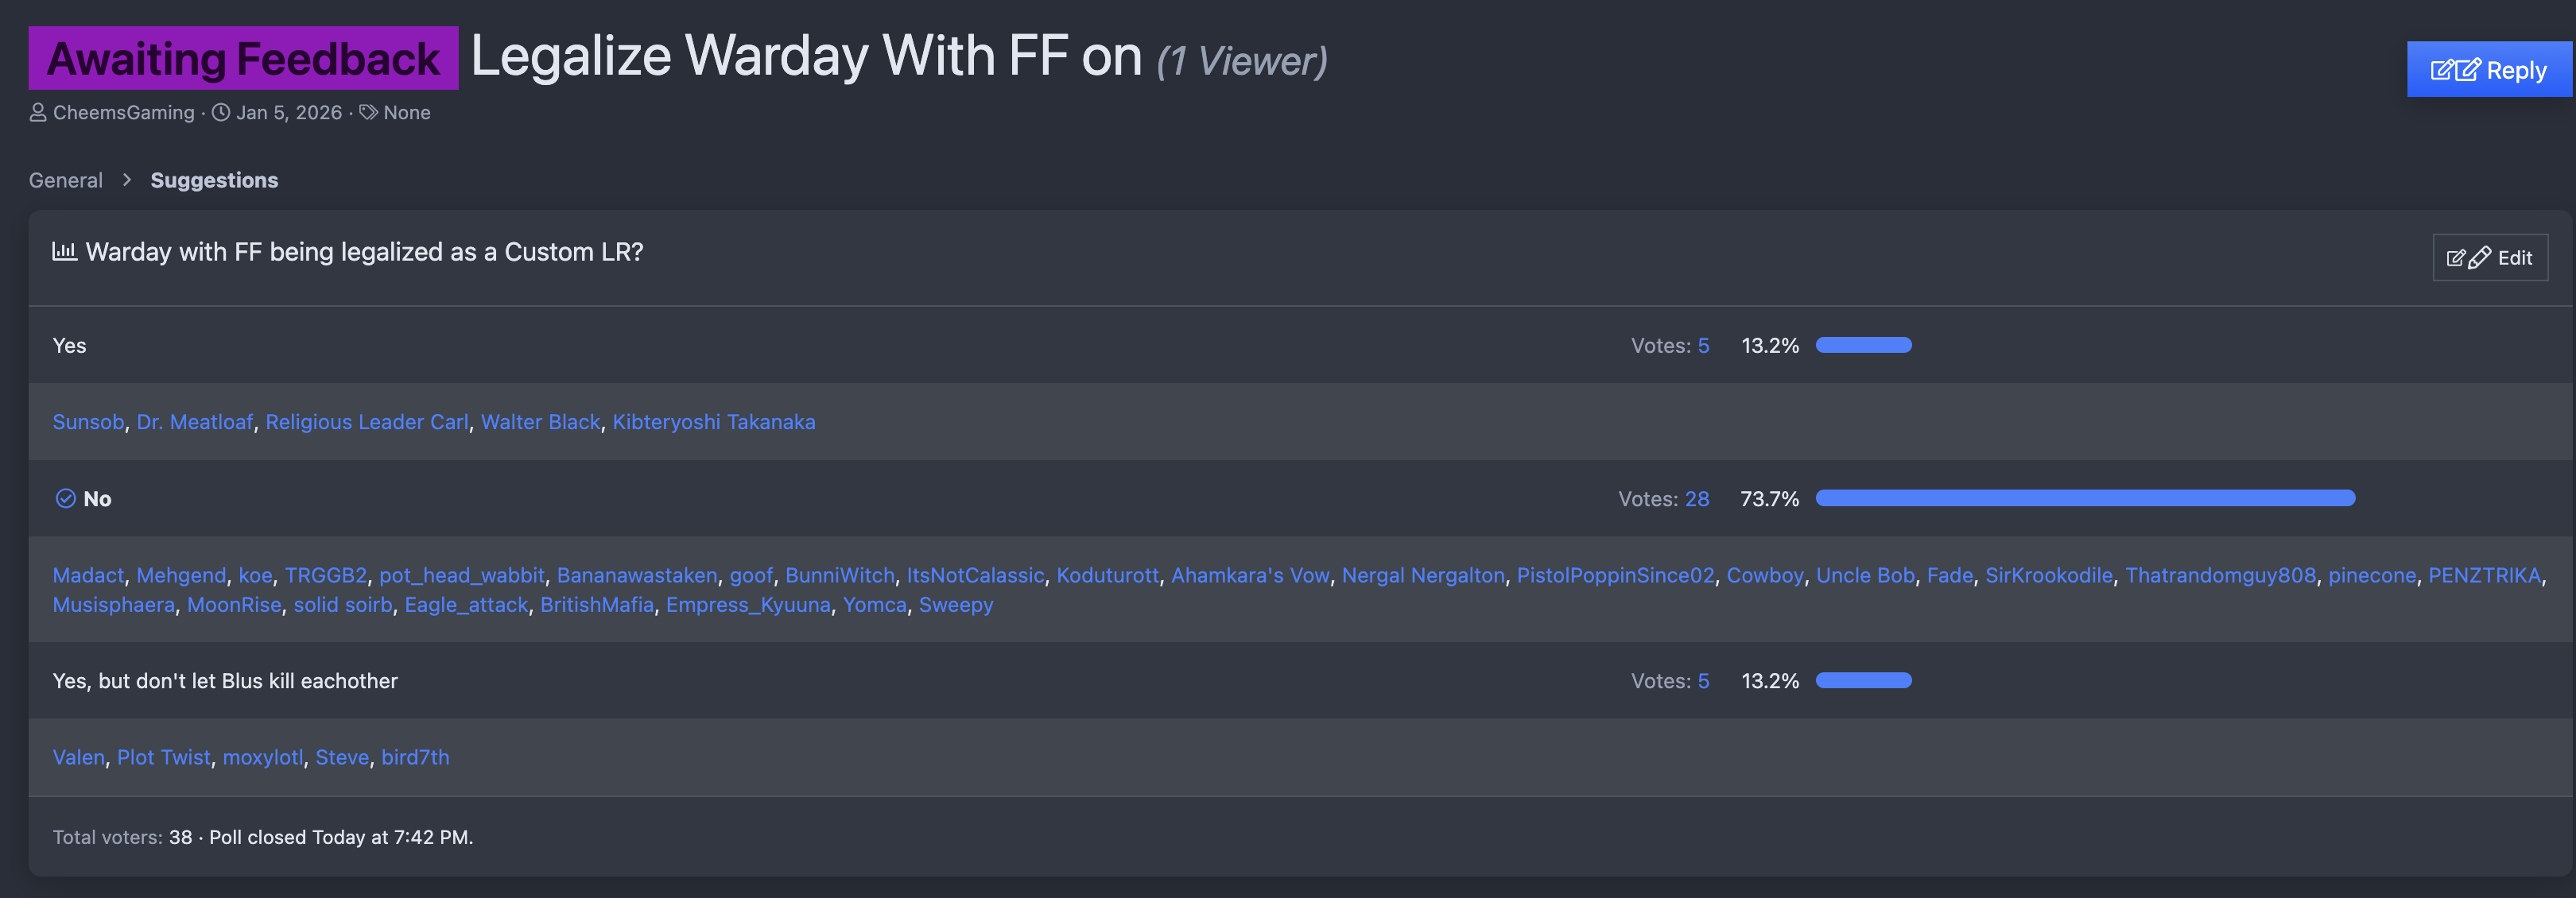Go to the Suggestions breadcrumb
This screenshot has height=898, width=2576.
click(214, 180)
